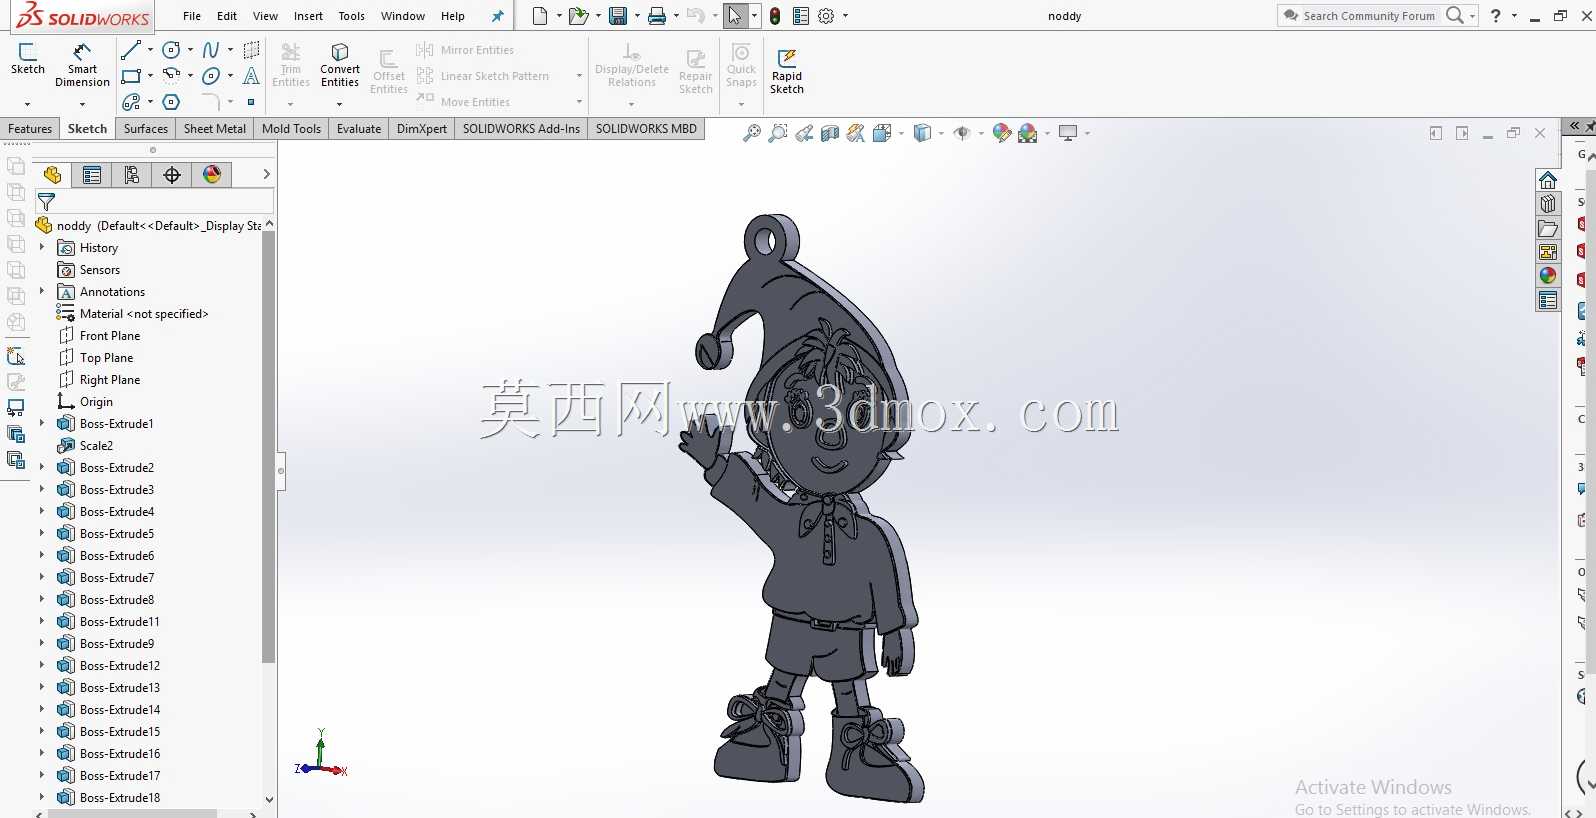Open the File menu
Screen dimensions: 1596x818
(x=192, y=16)
